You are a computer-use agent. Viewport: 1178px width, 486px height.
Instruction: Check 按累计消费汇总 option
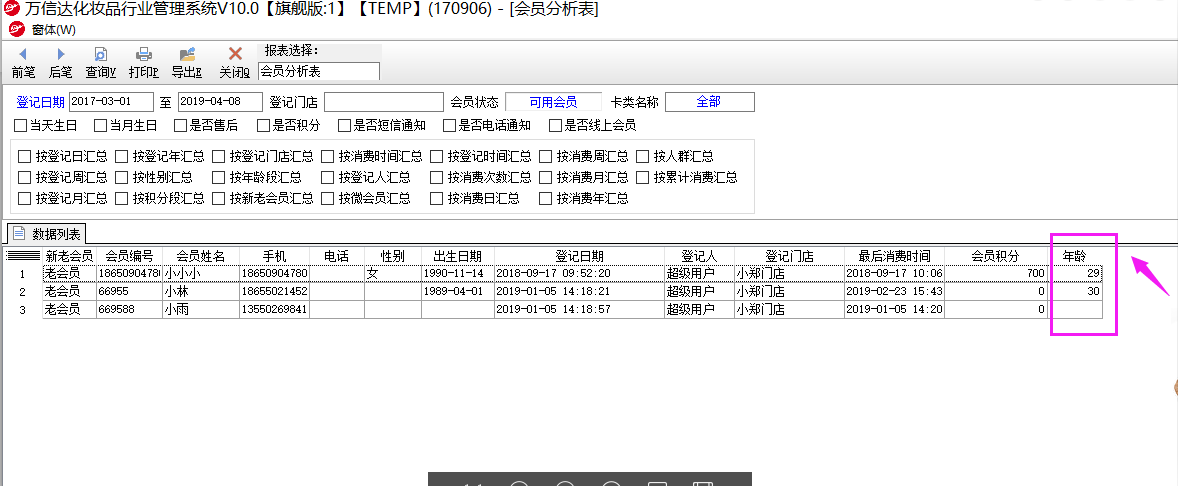click(642, 177)
